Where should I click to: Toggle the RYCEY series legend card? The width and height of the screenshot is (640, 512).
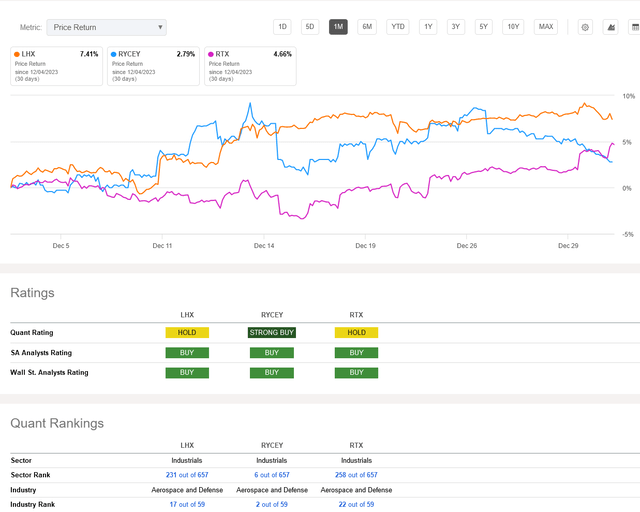click(x=153, y=66)
